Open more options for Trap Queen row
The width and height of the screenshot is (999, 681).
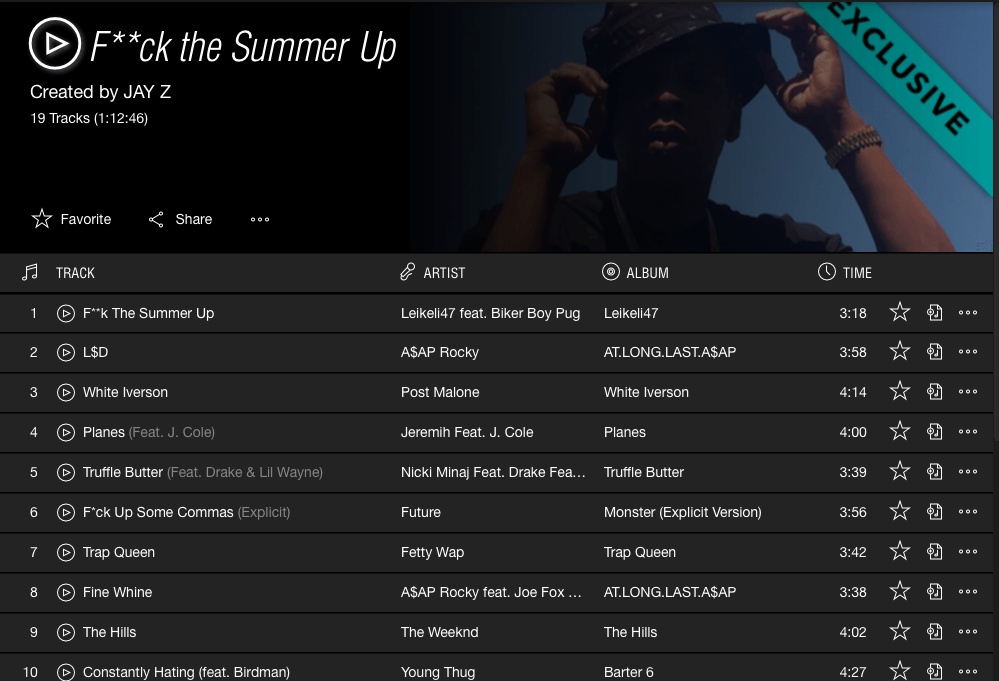967,552
